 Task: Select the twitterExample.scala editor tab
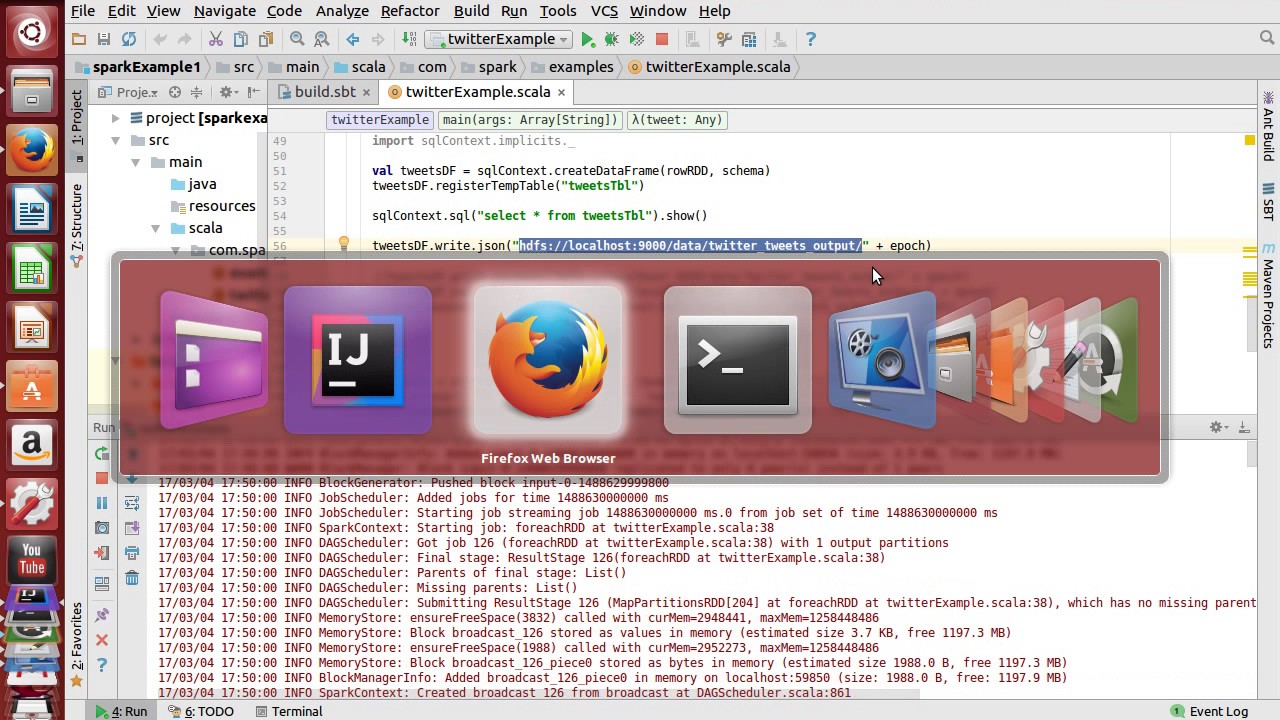(477, 92)
